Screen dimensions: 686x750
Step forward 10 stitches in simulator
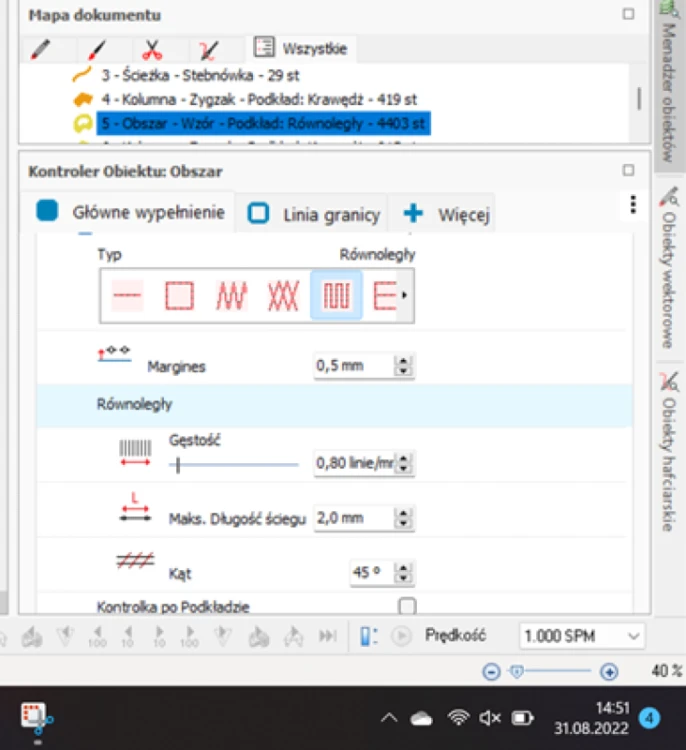[x=159, y=637]
